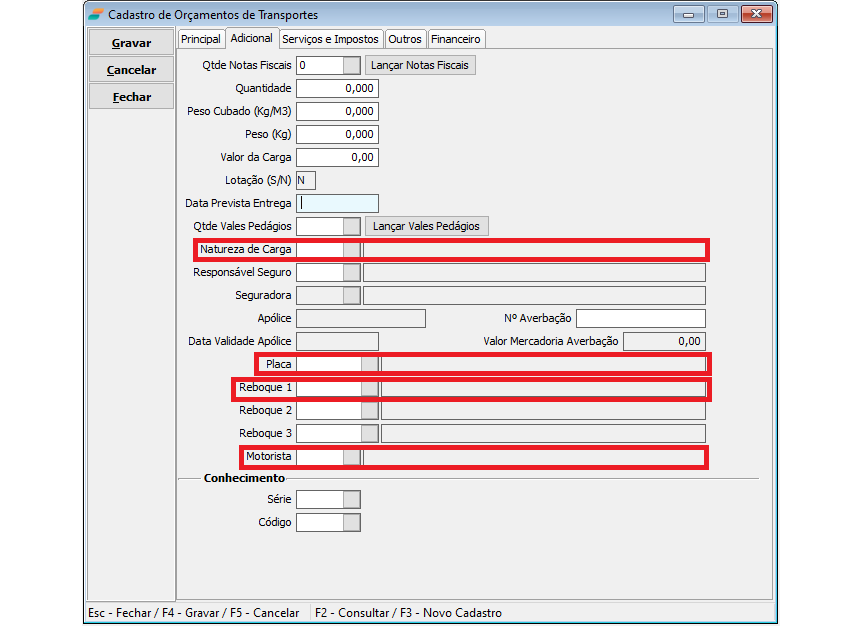
Task: Click the lookup button beside Responsável Seguro
Action: click(351, 272)
